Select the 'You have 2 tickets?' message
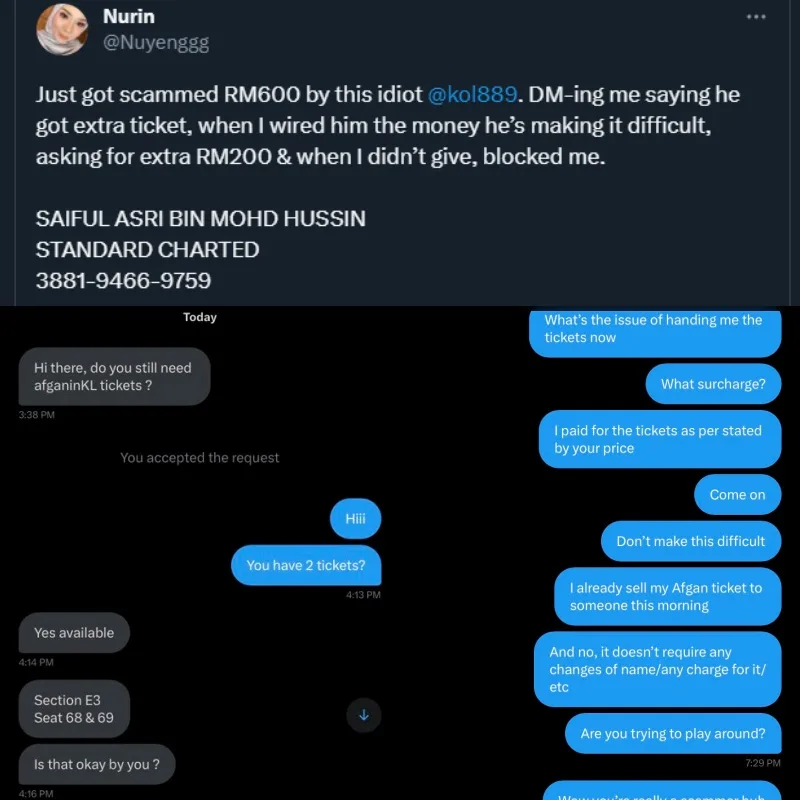This screenshot has height=800, width=800. click(306, 565)
